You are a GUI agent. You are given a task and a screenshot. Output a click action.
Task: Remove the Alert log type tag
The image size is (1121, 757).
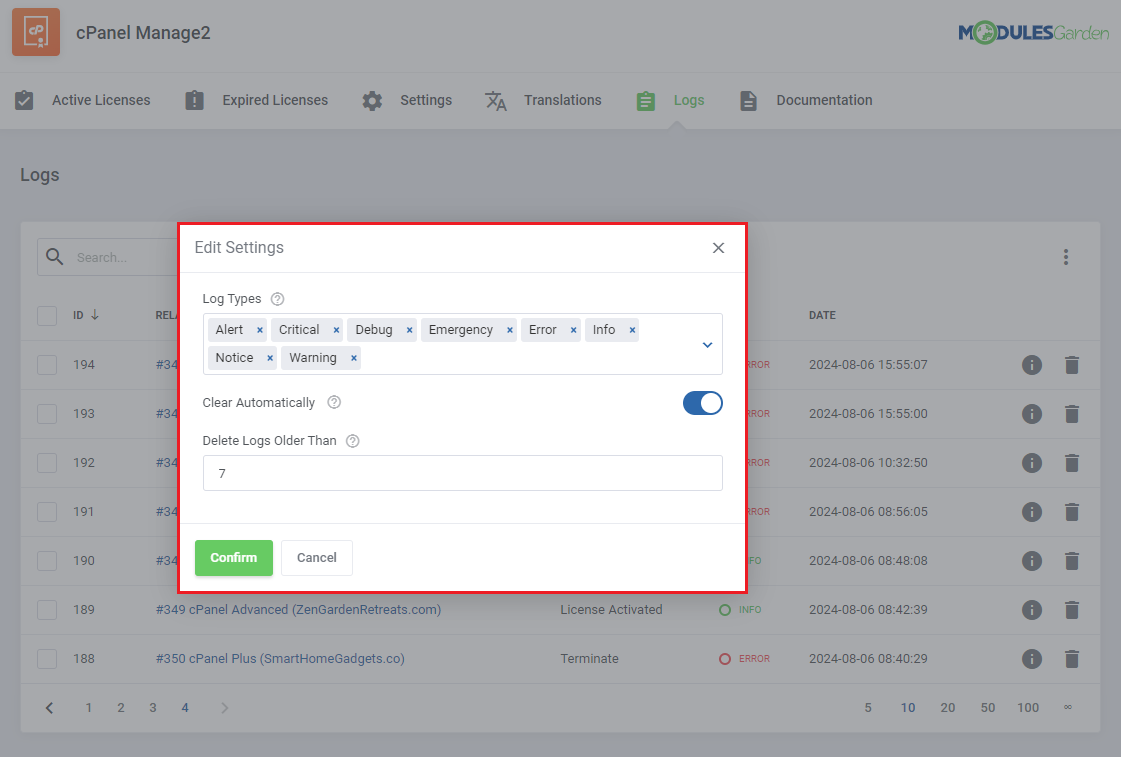[x=260, y=330]
